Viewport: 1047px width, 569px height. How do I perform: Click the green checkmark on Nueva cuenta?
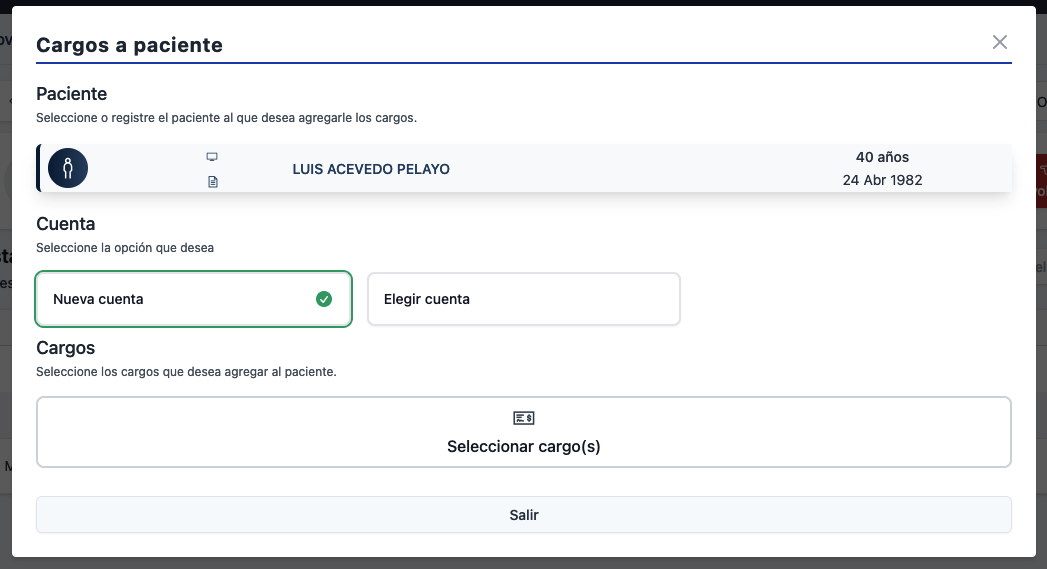pos(323,298)
